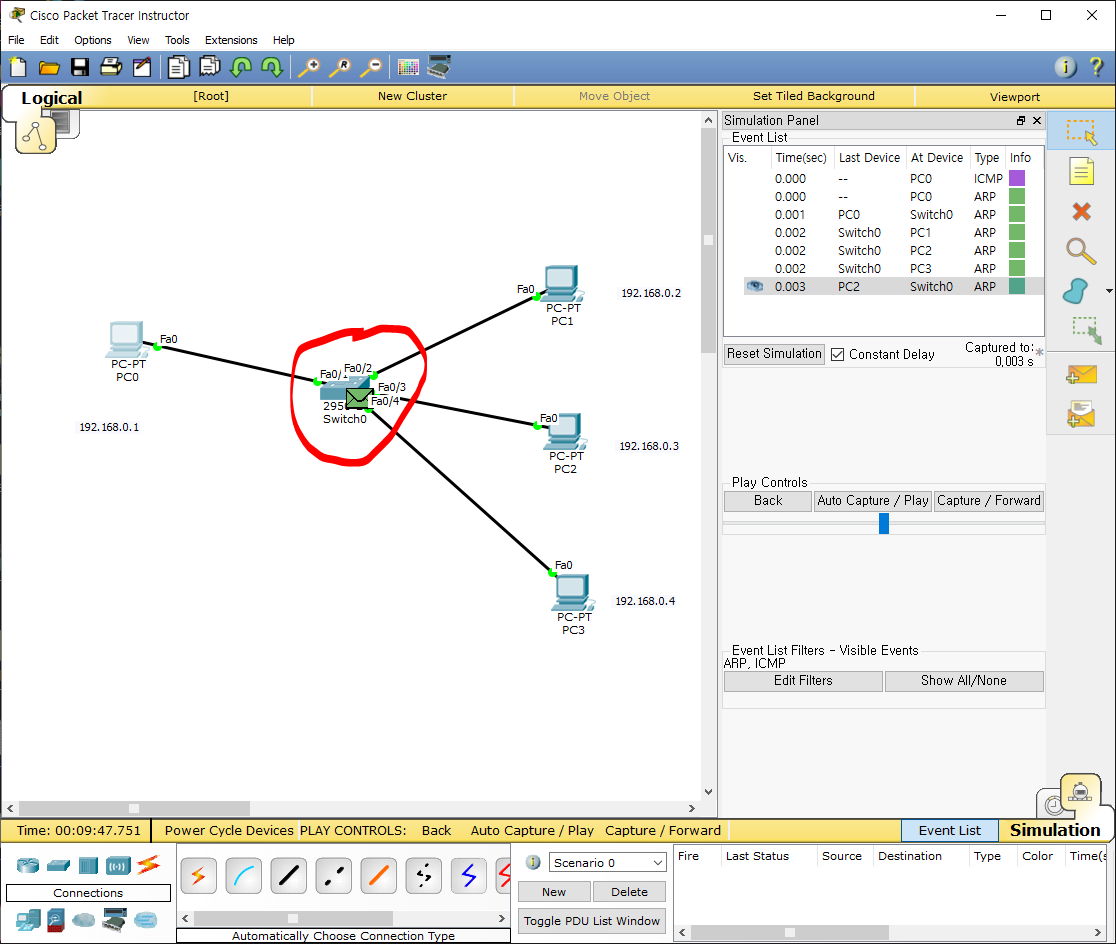The image size is (1116, 944).
Task: Click the New scenario button
Action: coord(554,892)
